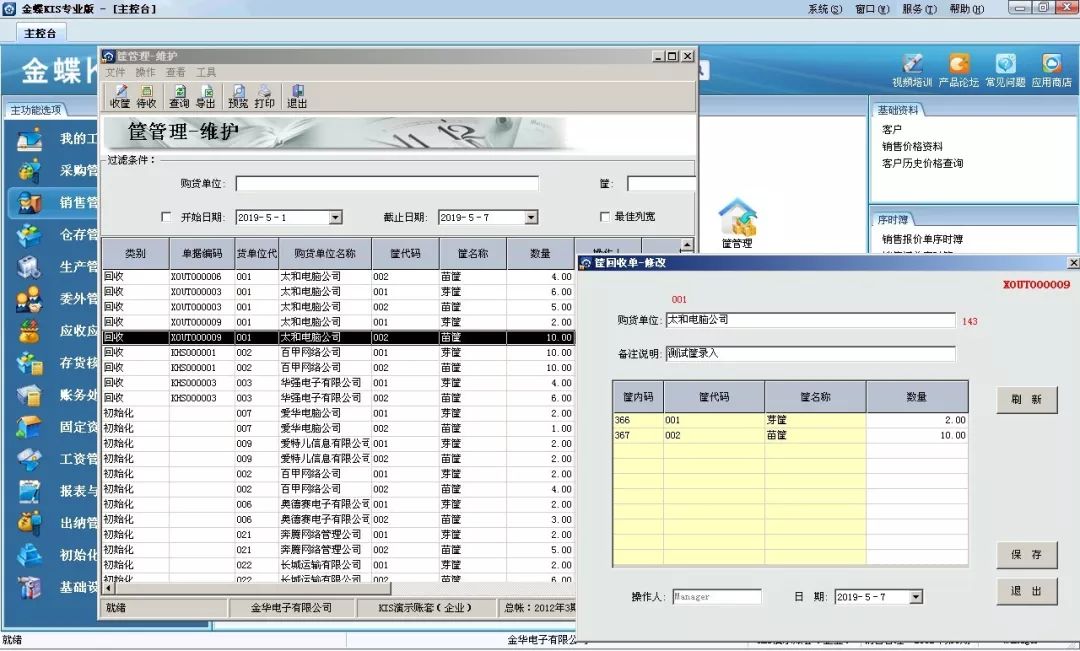Click the 查询 query toolbar icon
This screenshot has width=1080, height=651.
[179, 96]
